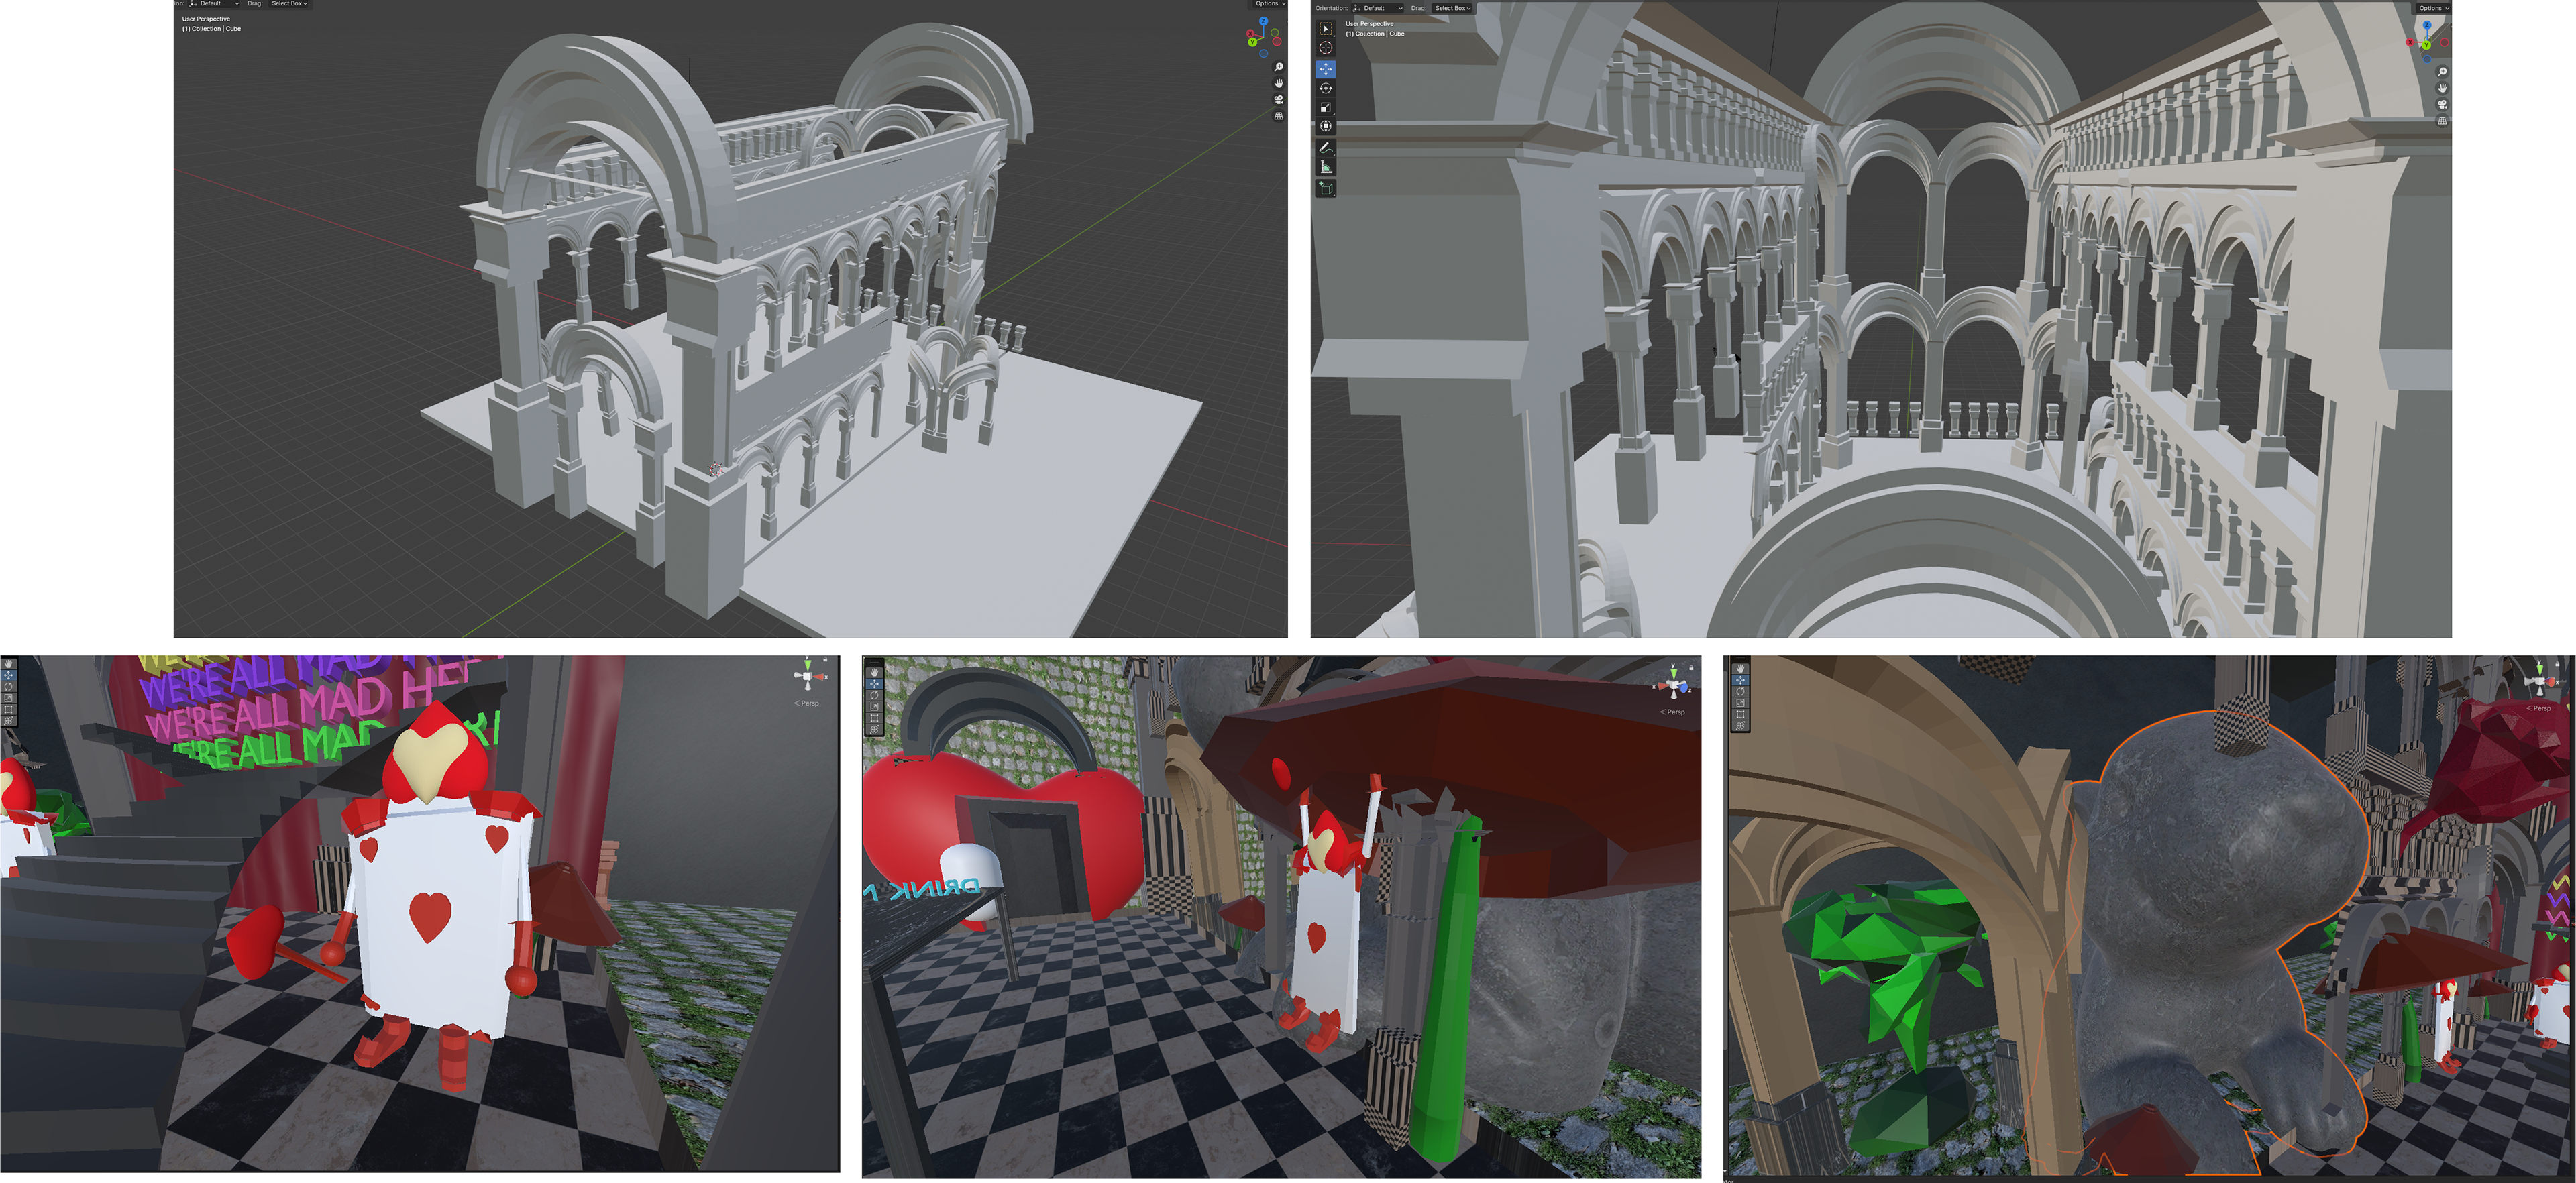
Task: Click scene orientation gizmo in middle Unity view
Action: tap(1674, 685)
